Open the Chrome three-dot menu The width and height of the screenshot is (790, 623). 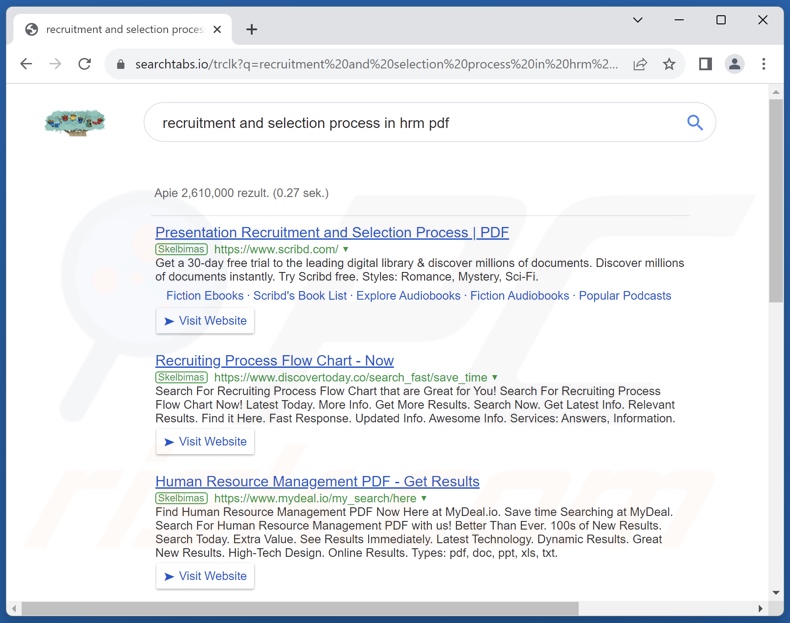pos(764,64)
